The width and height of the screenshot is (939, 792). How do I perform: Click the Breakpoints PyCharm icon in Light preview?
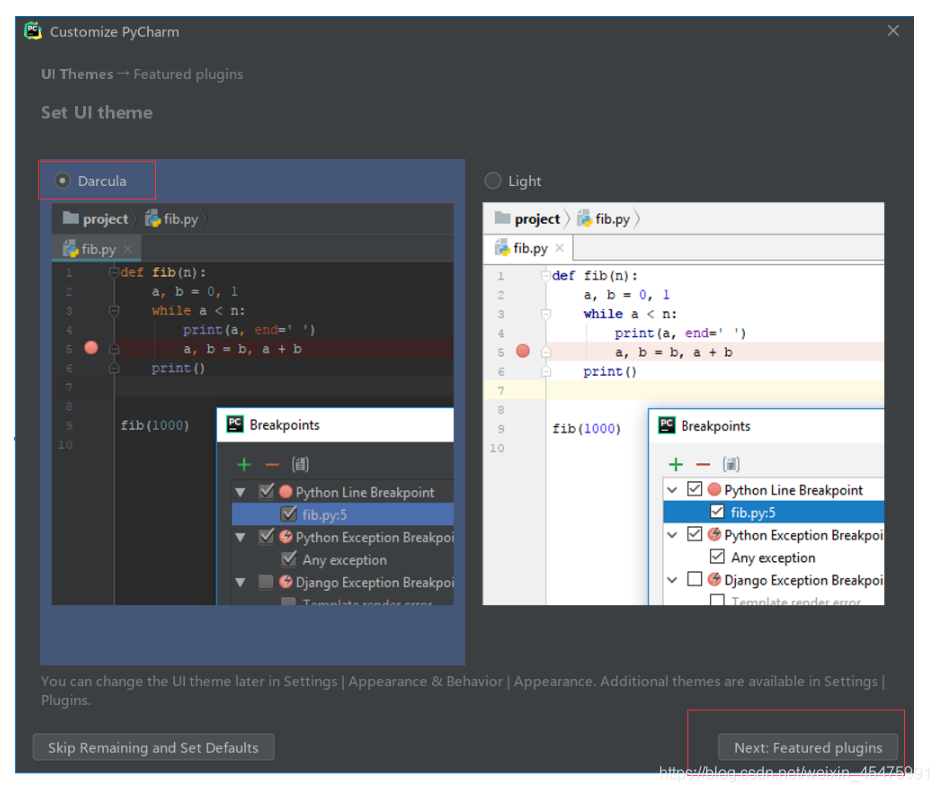[x=667, y=425]
